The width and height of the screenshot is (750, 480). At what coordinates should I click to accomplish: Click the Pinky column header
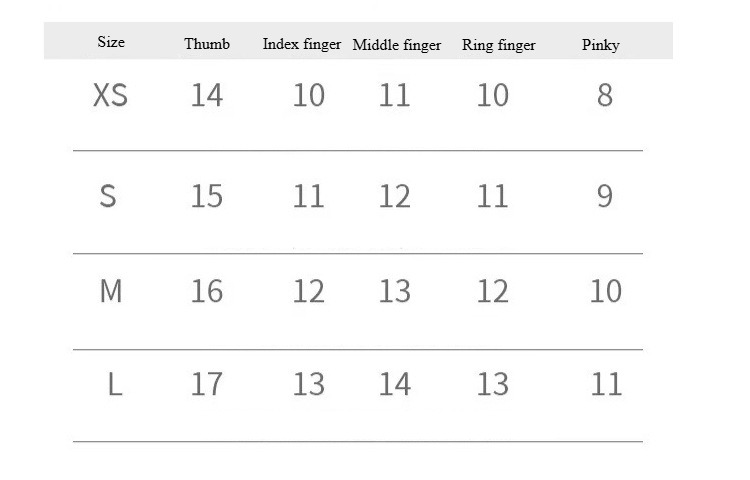click(600, 45)
